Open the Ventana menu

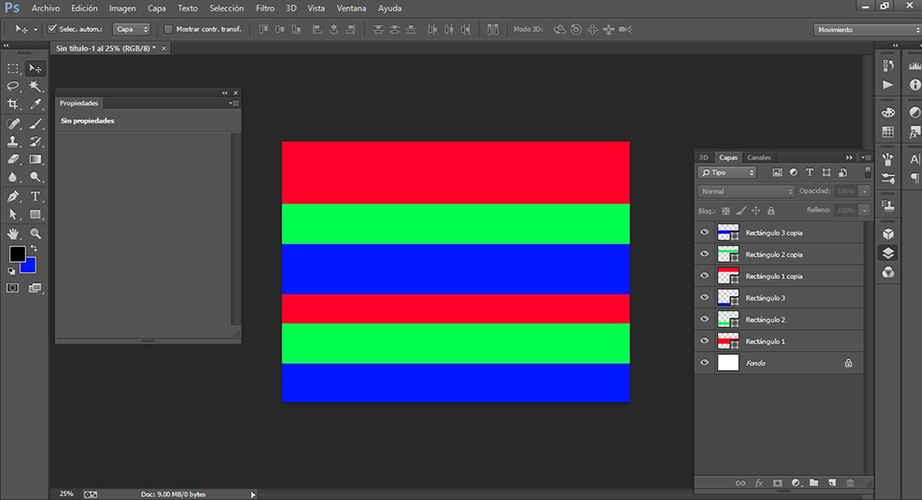352,8
